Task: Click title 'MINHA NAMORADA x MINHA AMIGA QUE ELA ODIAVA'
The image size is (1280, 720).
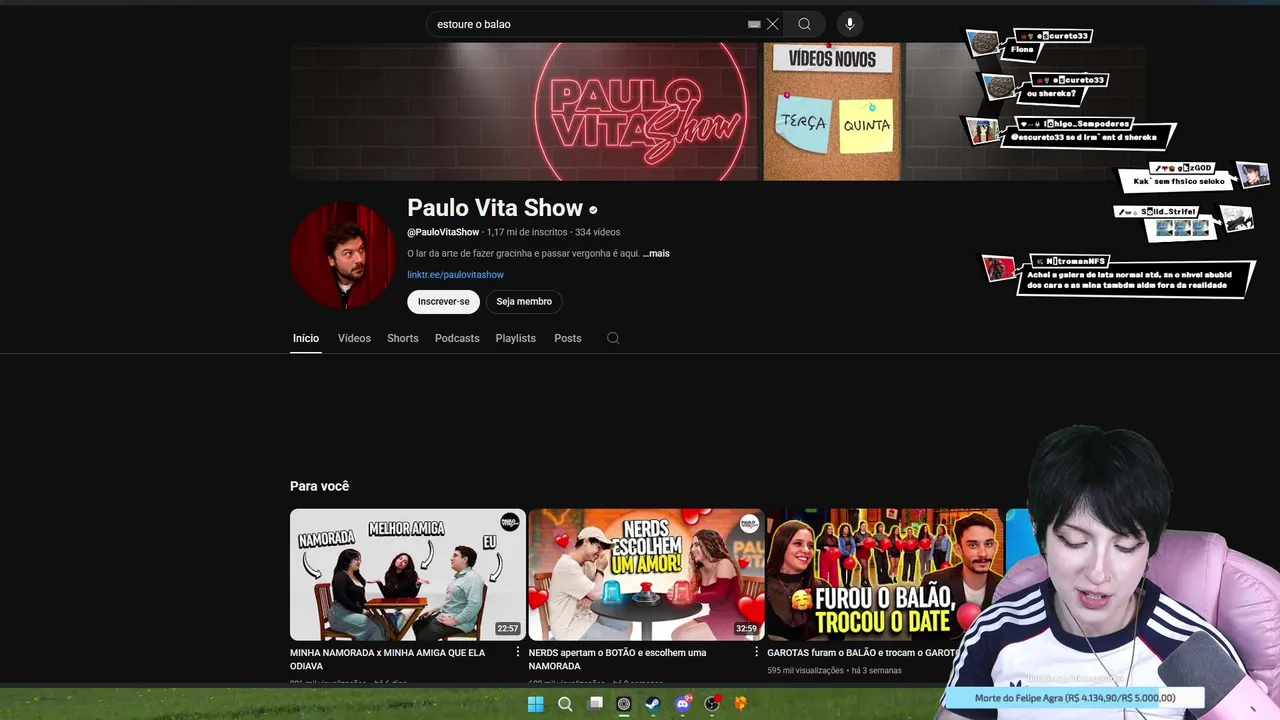Action: pyautogui.click(x=387, y=660)
